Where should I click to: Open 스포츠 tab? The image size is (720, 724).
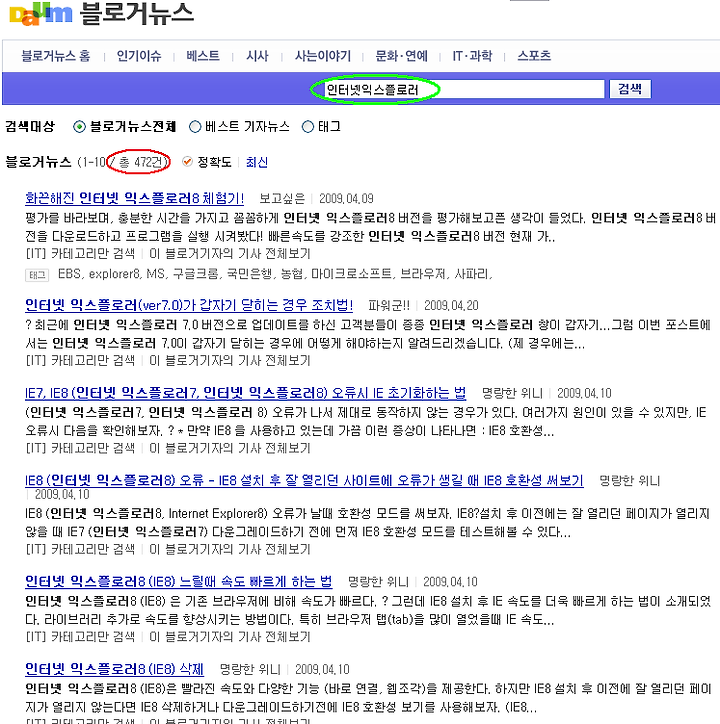[534, 56]
